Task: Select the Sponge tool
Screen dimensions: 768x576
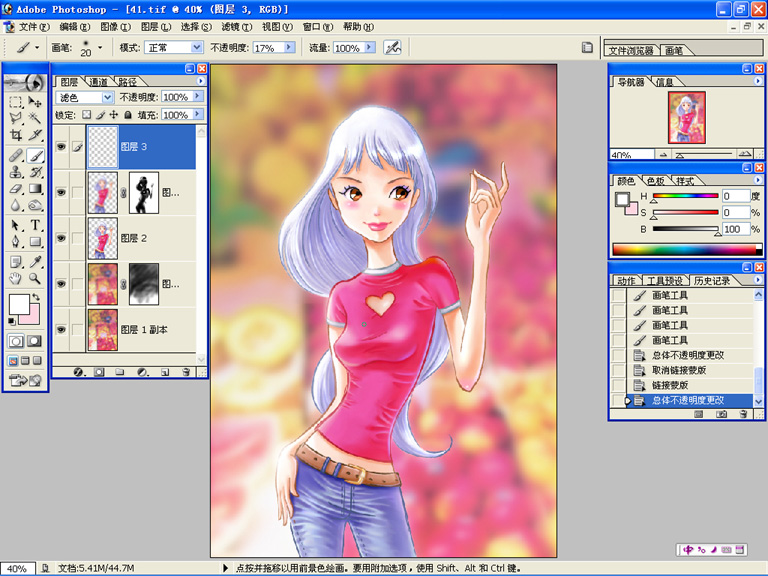Action: point(35,205)
